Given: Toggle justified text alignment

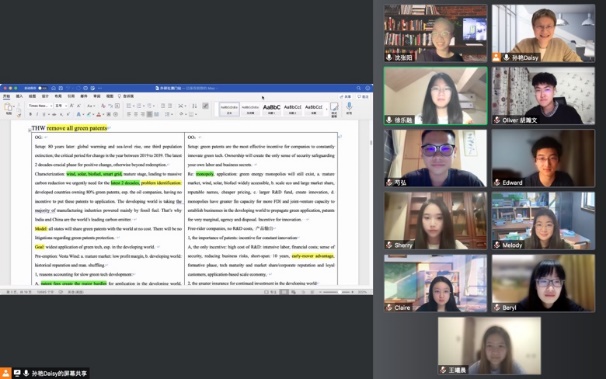Looking at the screenshot, I should [149, 114].
